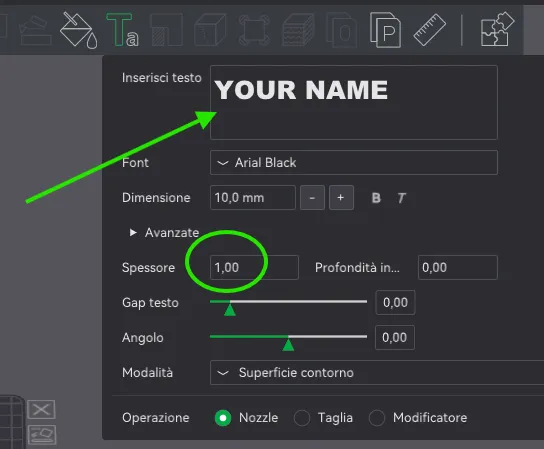Open the Superficie contorno mode dropdown
Screen dimensions: 544x449
(377, 373)
